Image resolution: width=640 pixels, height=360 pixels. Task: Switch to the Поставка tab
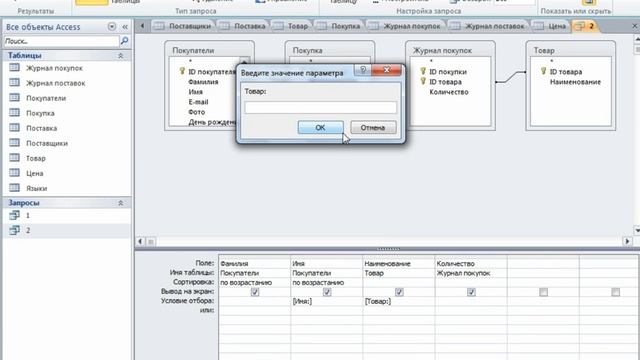click(243, 26)
